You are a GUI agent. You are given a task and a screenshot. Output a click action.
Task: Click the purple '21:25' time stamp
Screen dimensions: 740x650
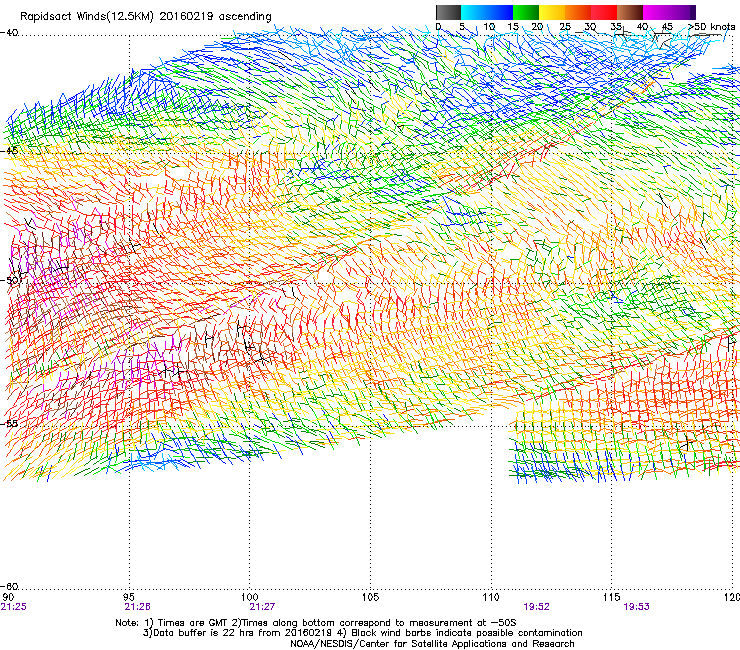point(14,607)
